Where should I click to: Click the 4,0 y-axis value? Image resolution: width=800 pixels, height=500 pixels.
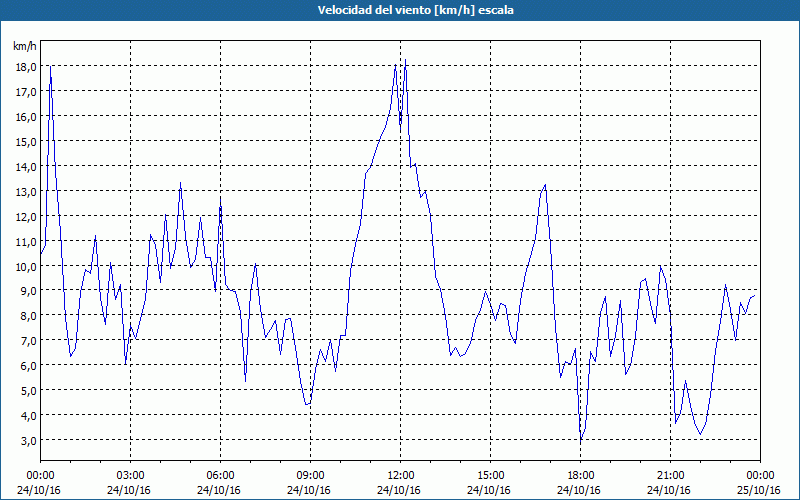pyautogui.click(x=28, y=415)
